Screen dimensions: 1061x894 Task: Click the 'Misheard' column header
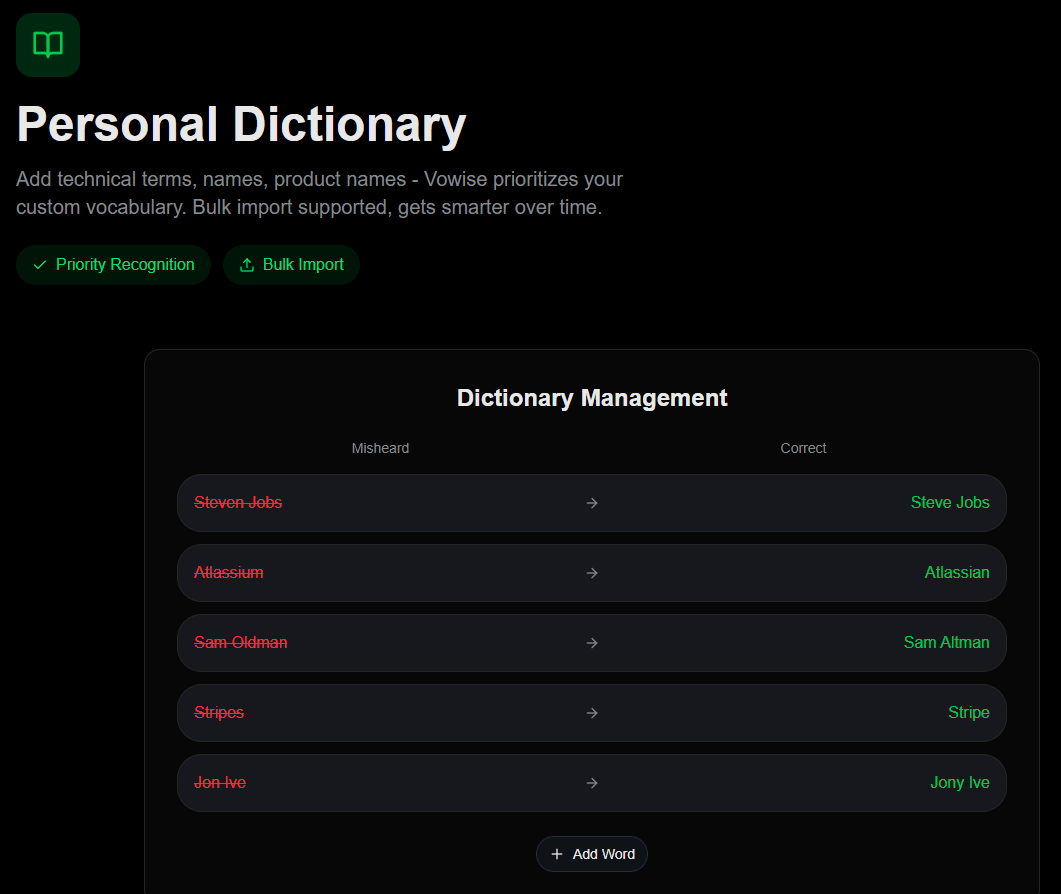[x=380, y=448]
